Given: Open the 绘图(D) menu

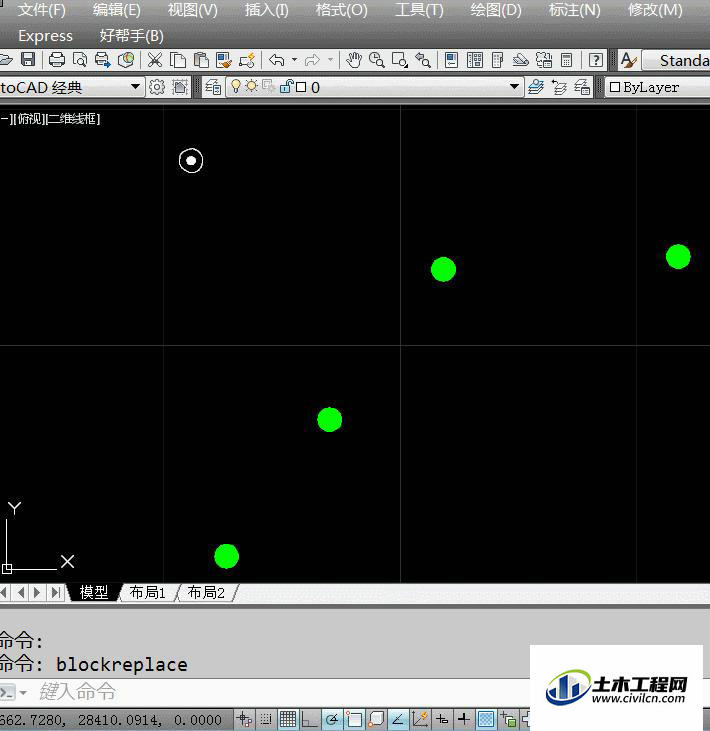Looking at the screenshot, I should coord(496,10).
